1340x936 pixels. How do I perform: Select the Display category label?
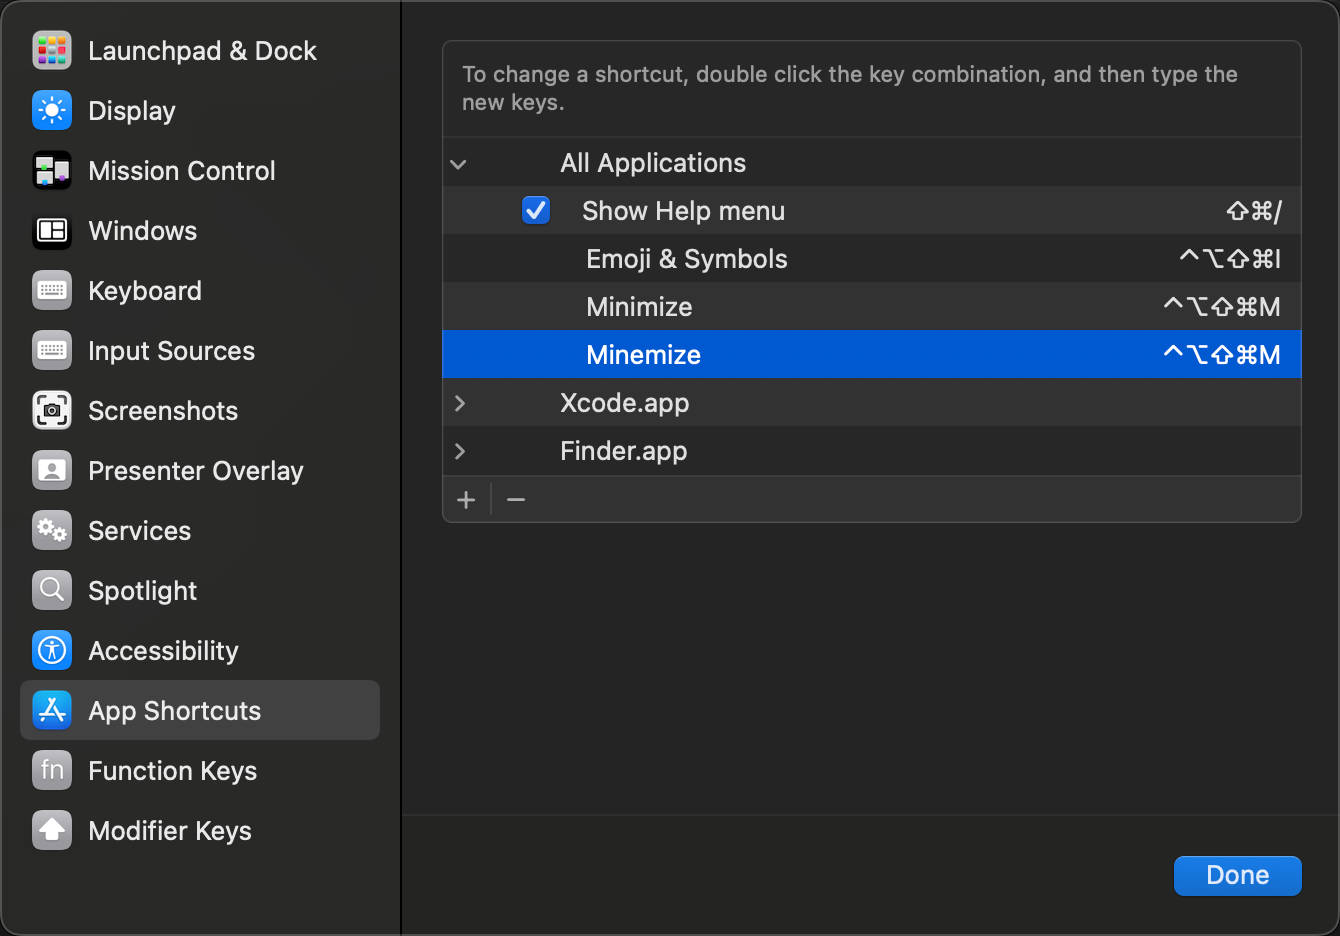click(x=132, y=111)
